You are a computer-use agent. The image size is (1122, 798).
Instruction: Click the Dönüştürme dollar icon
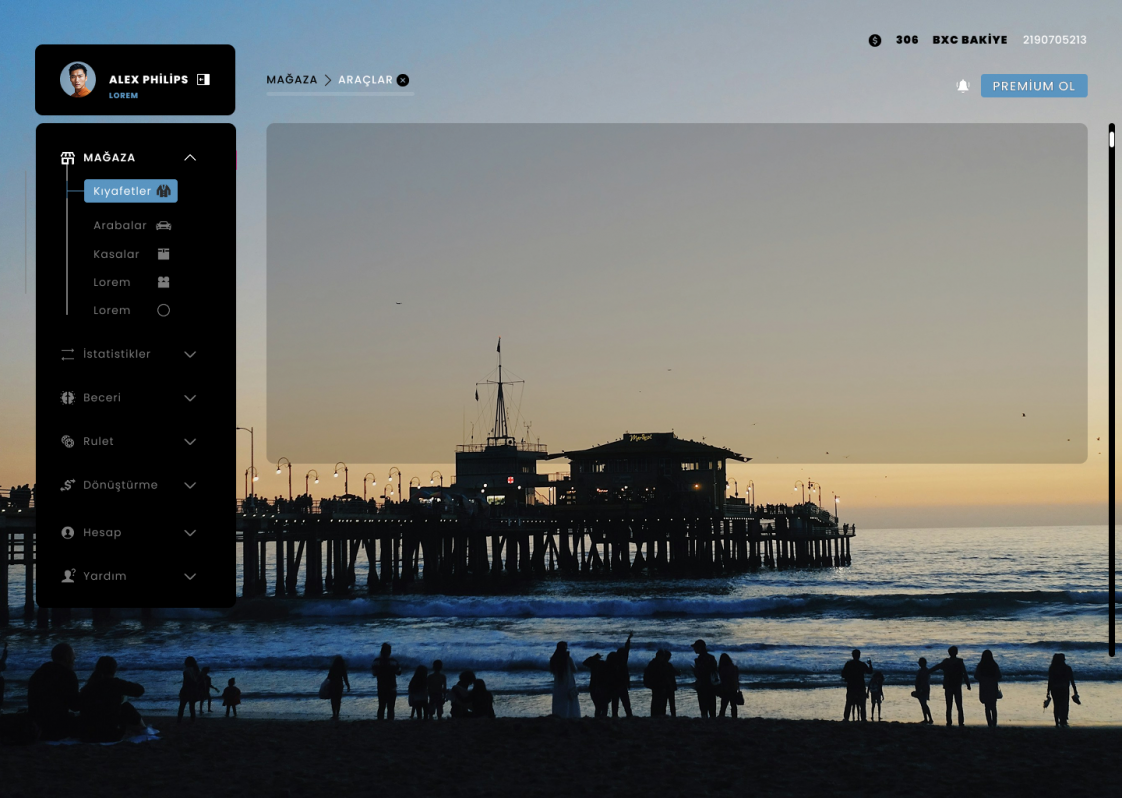click(x=68, y=485)
